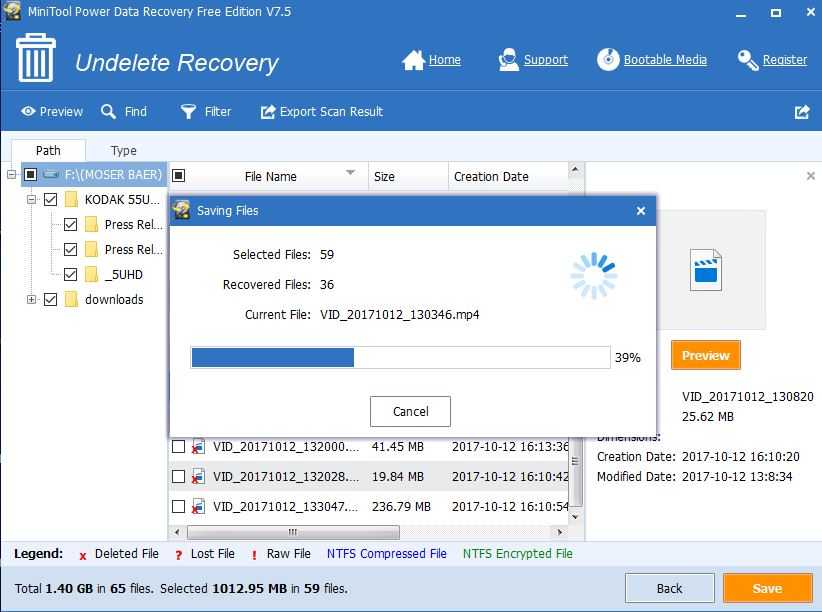Screen dimensions: 822x612
Task: Click the horizontal scroll right arrow
Action: (x=560, y=532)
